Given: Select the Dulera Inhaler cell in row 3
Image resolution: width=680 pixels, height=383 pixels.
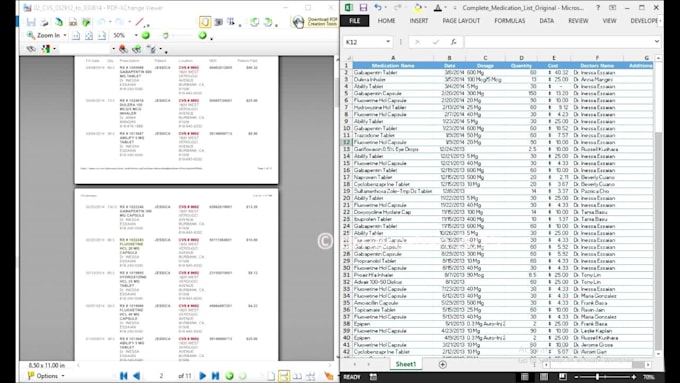Looking at the screenshot, I should (393, 79).
